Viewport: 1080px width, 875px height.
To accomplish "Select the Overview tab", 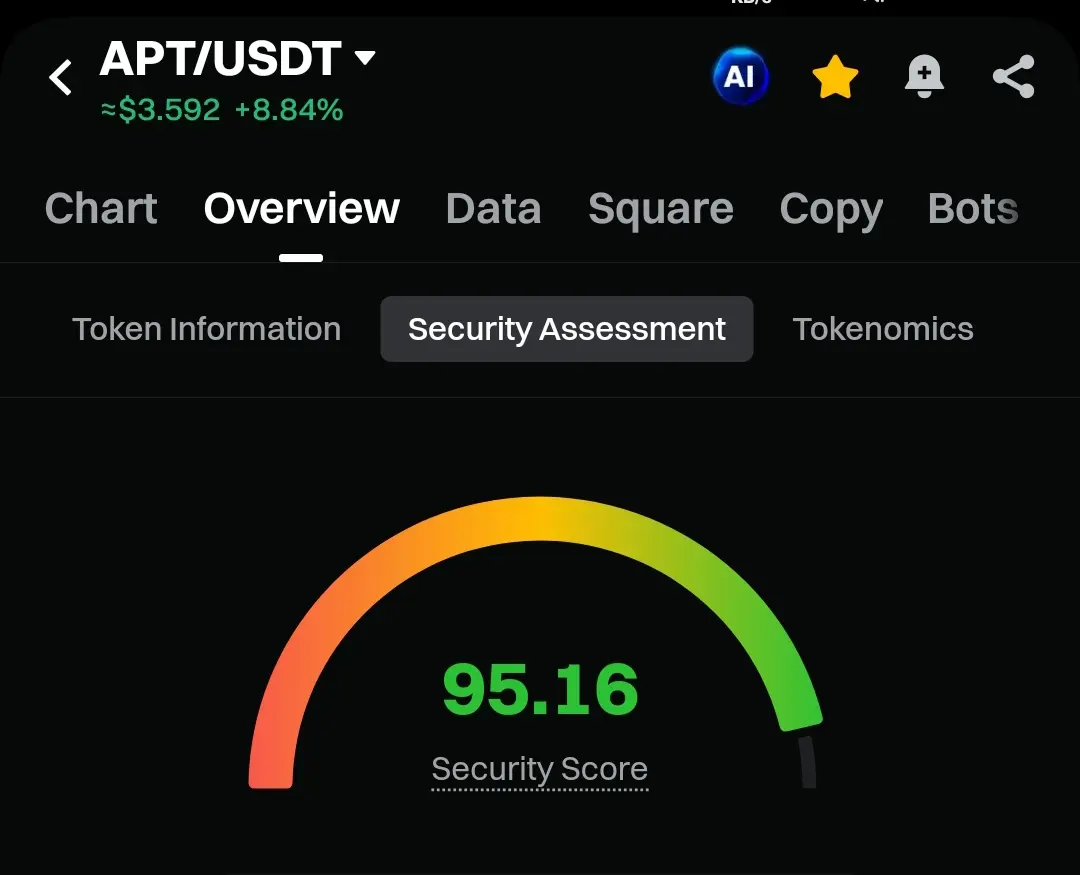I will click(x=301, y=208).
